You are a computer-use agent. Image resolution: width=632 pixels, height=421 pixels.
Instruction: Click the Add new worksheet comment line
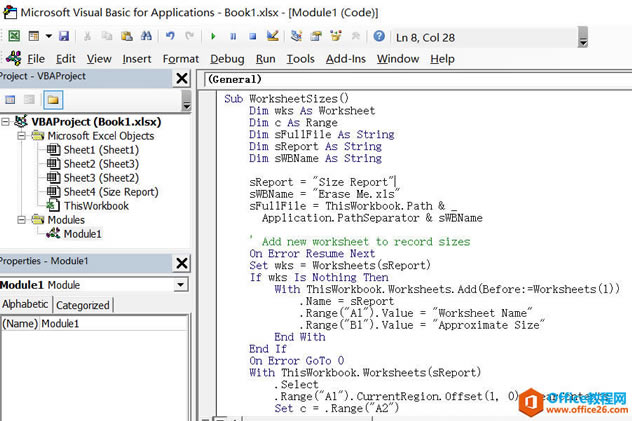pyautogui.click(x=360, y=242)
